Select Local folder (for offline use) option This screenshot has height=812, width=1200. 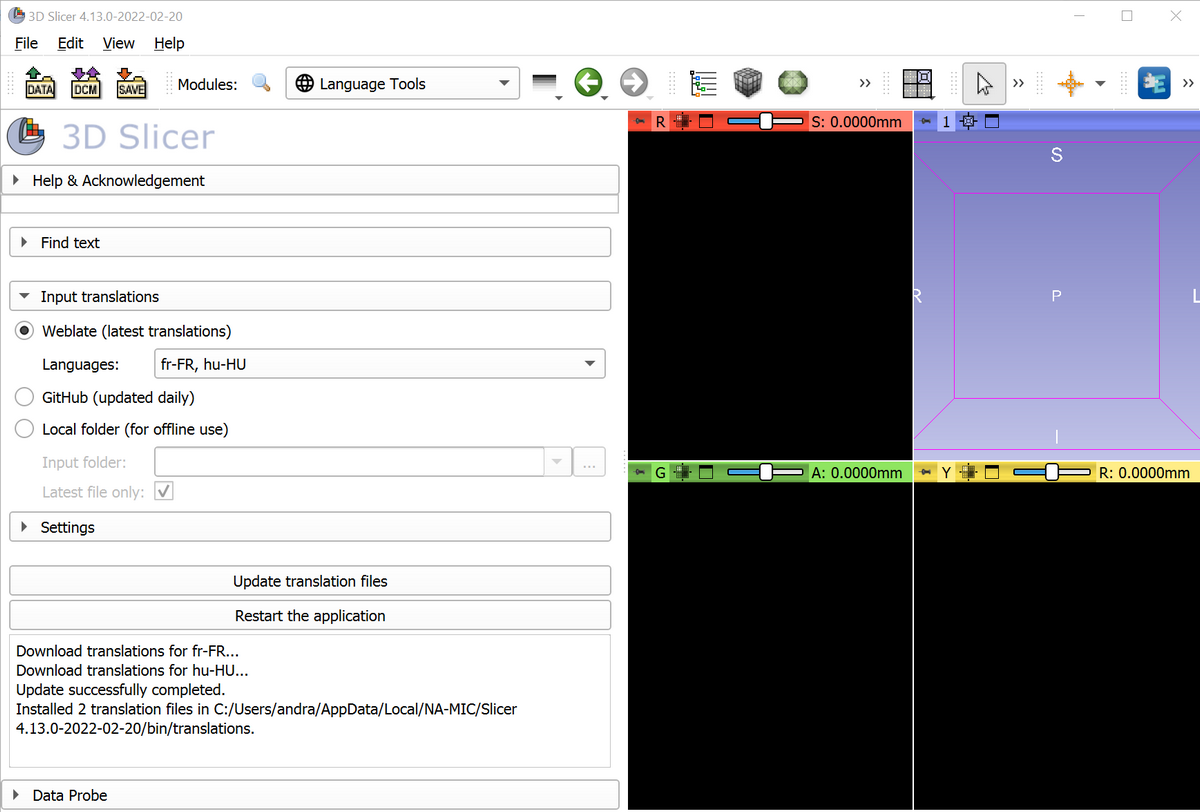[x=25, y=429]
